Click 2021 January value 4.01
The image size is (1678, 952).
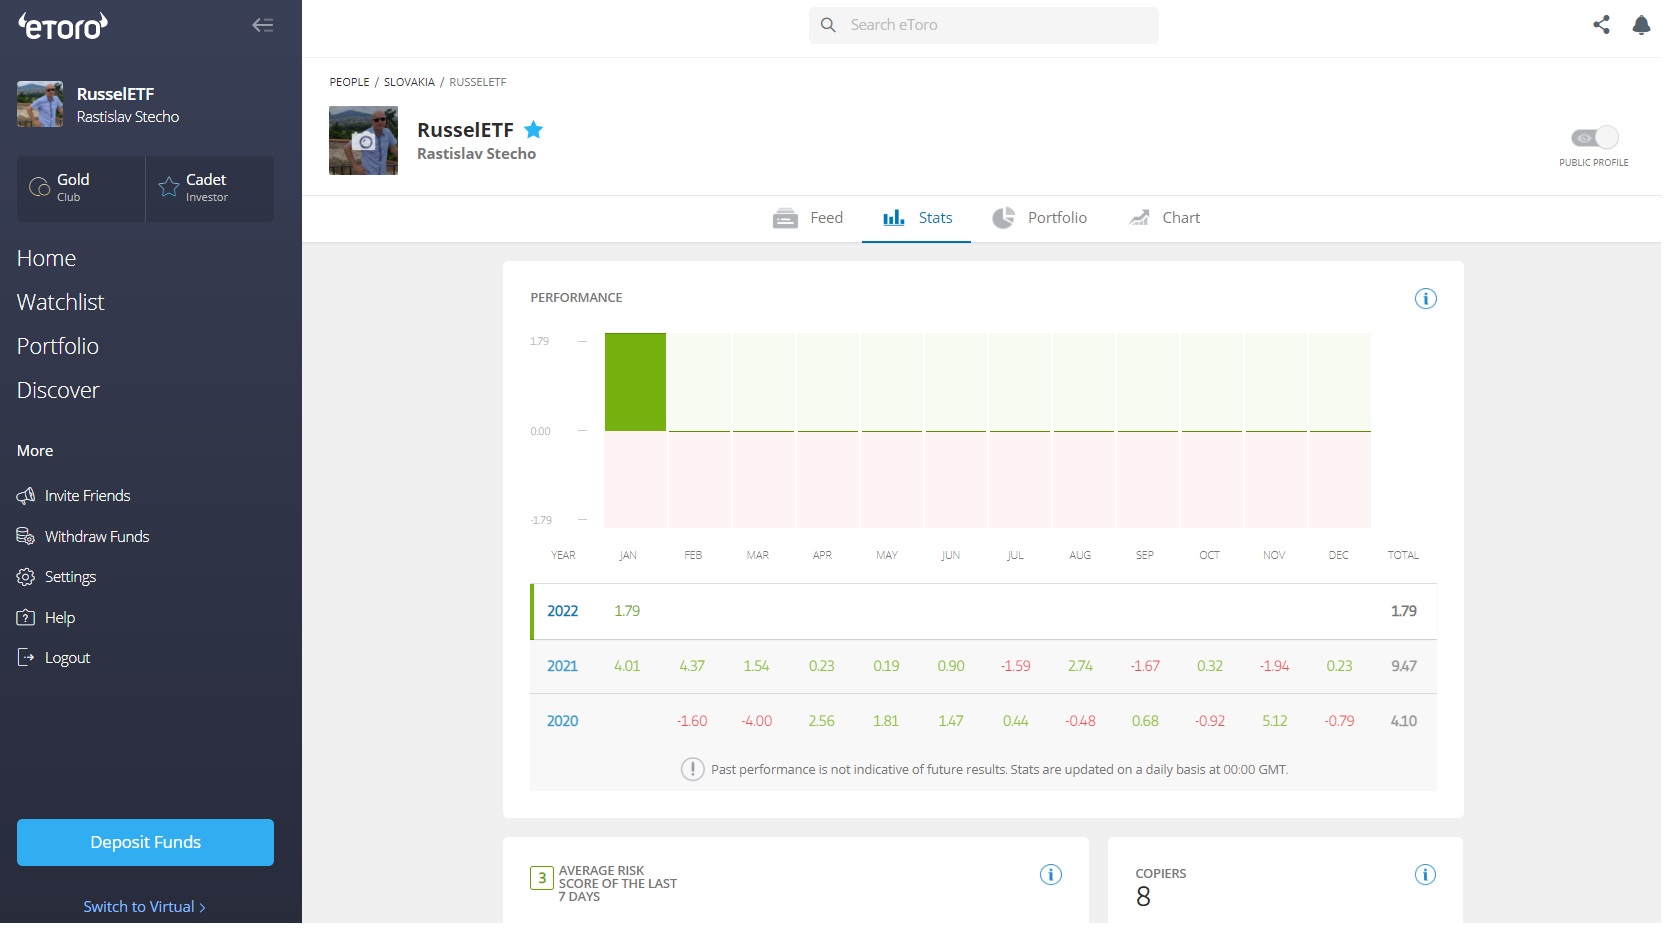tap(627, 666)
